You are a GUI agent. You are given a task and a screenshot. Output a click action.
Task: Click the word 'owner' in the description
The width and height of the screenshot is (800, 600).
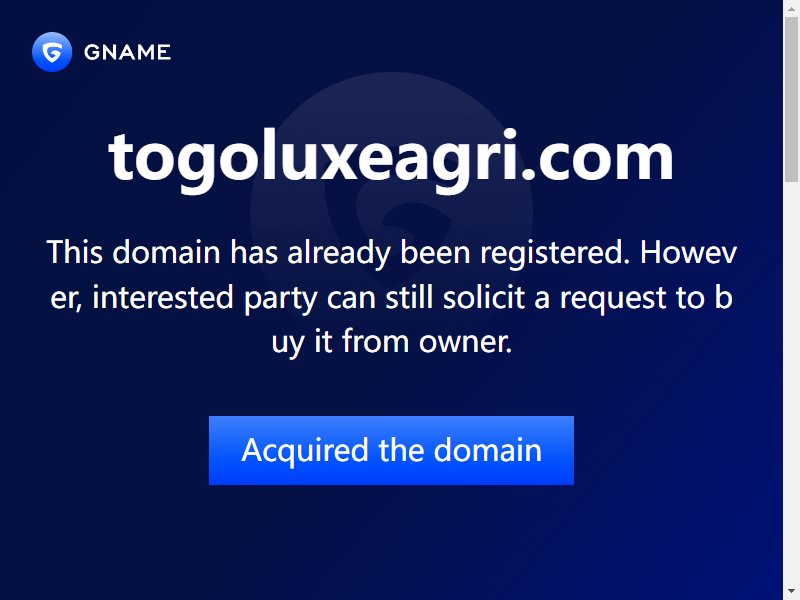pos(463,343)
